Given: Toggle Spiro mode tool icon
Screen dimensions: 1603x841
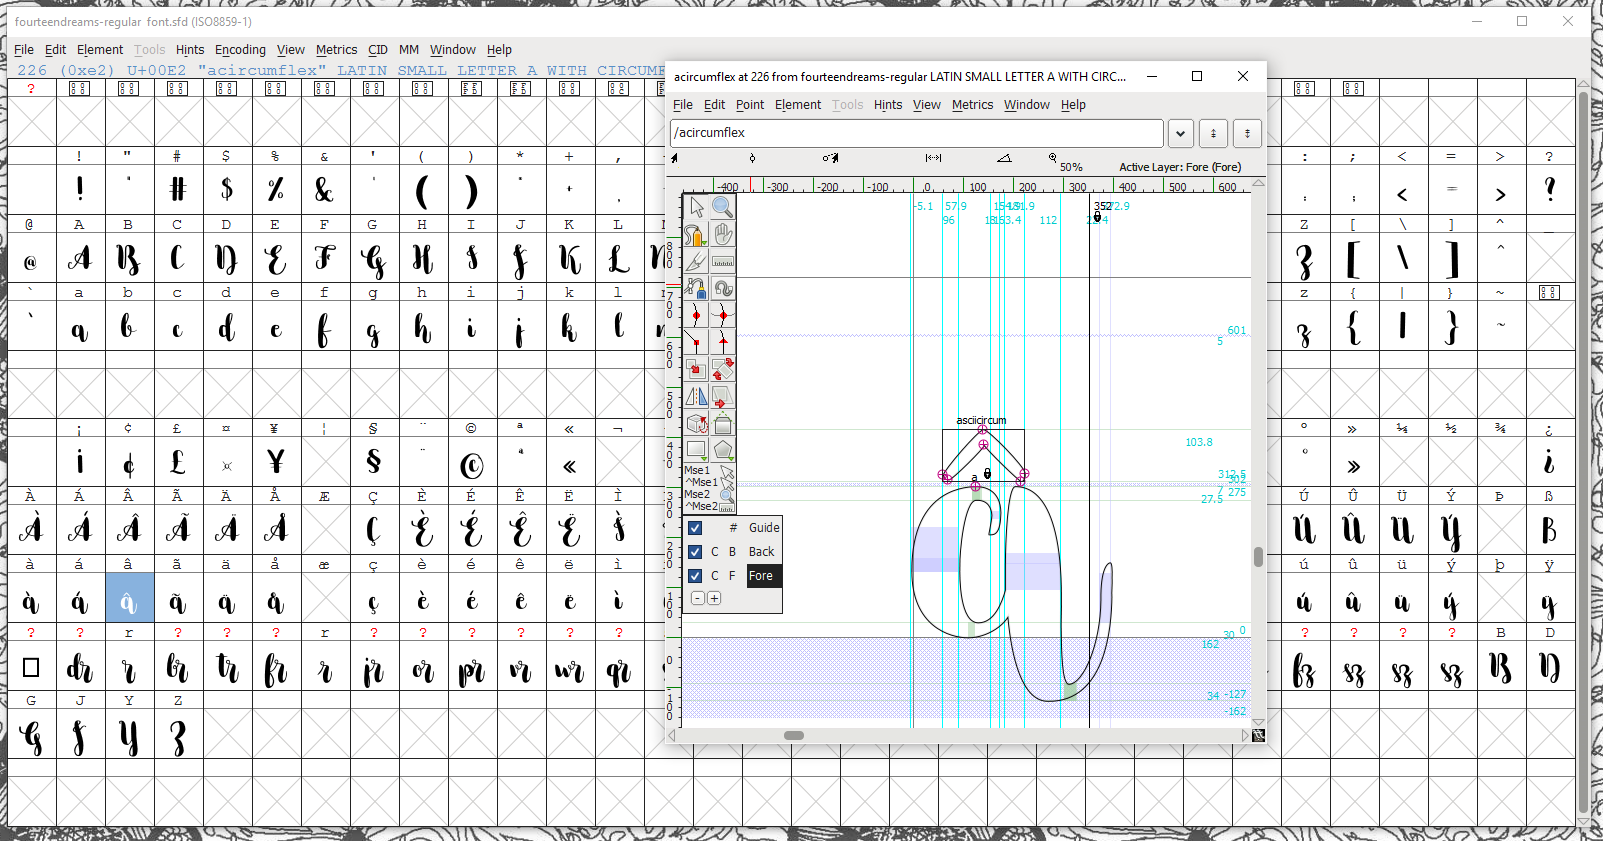Looking at the screenshot, I should (723, 288).
